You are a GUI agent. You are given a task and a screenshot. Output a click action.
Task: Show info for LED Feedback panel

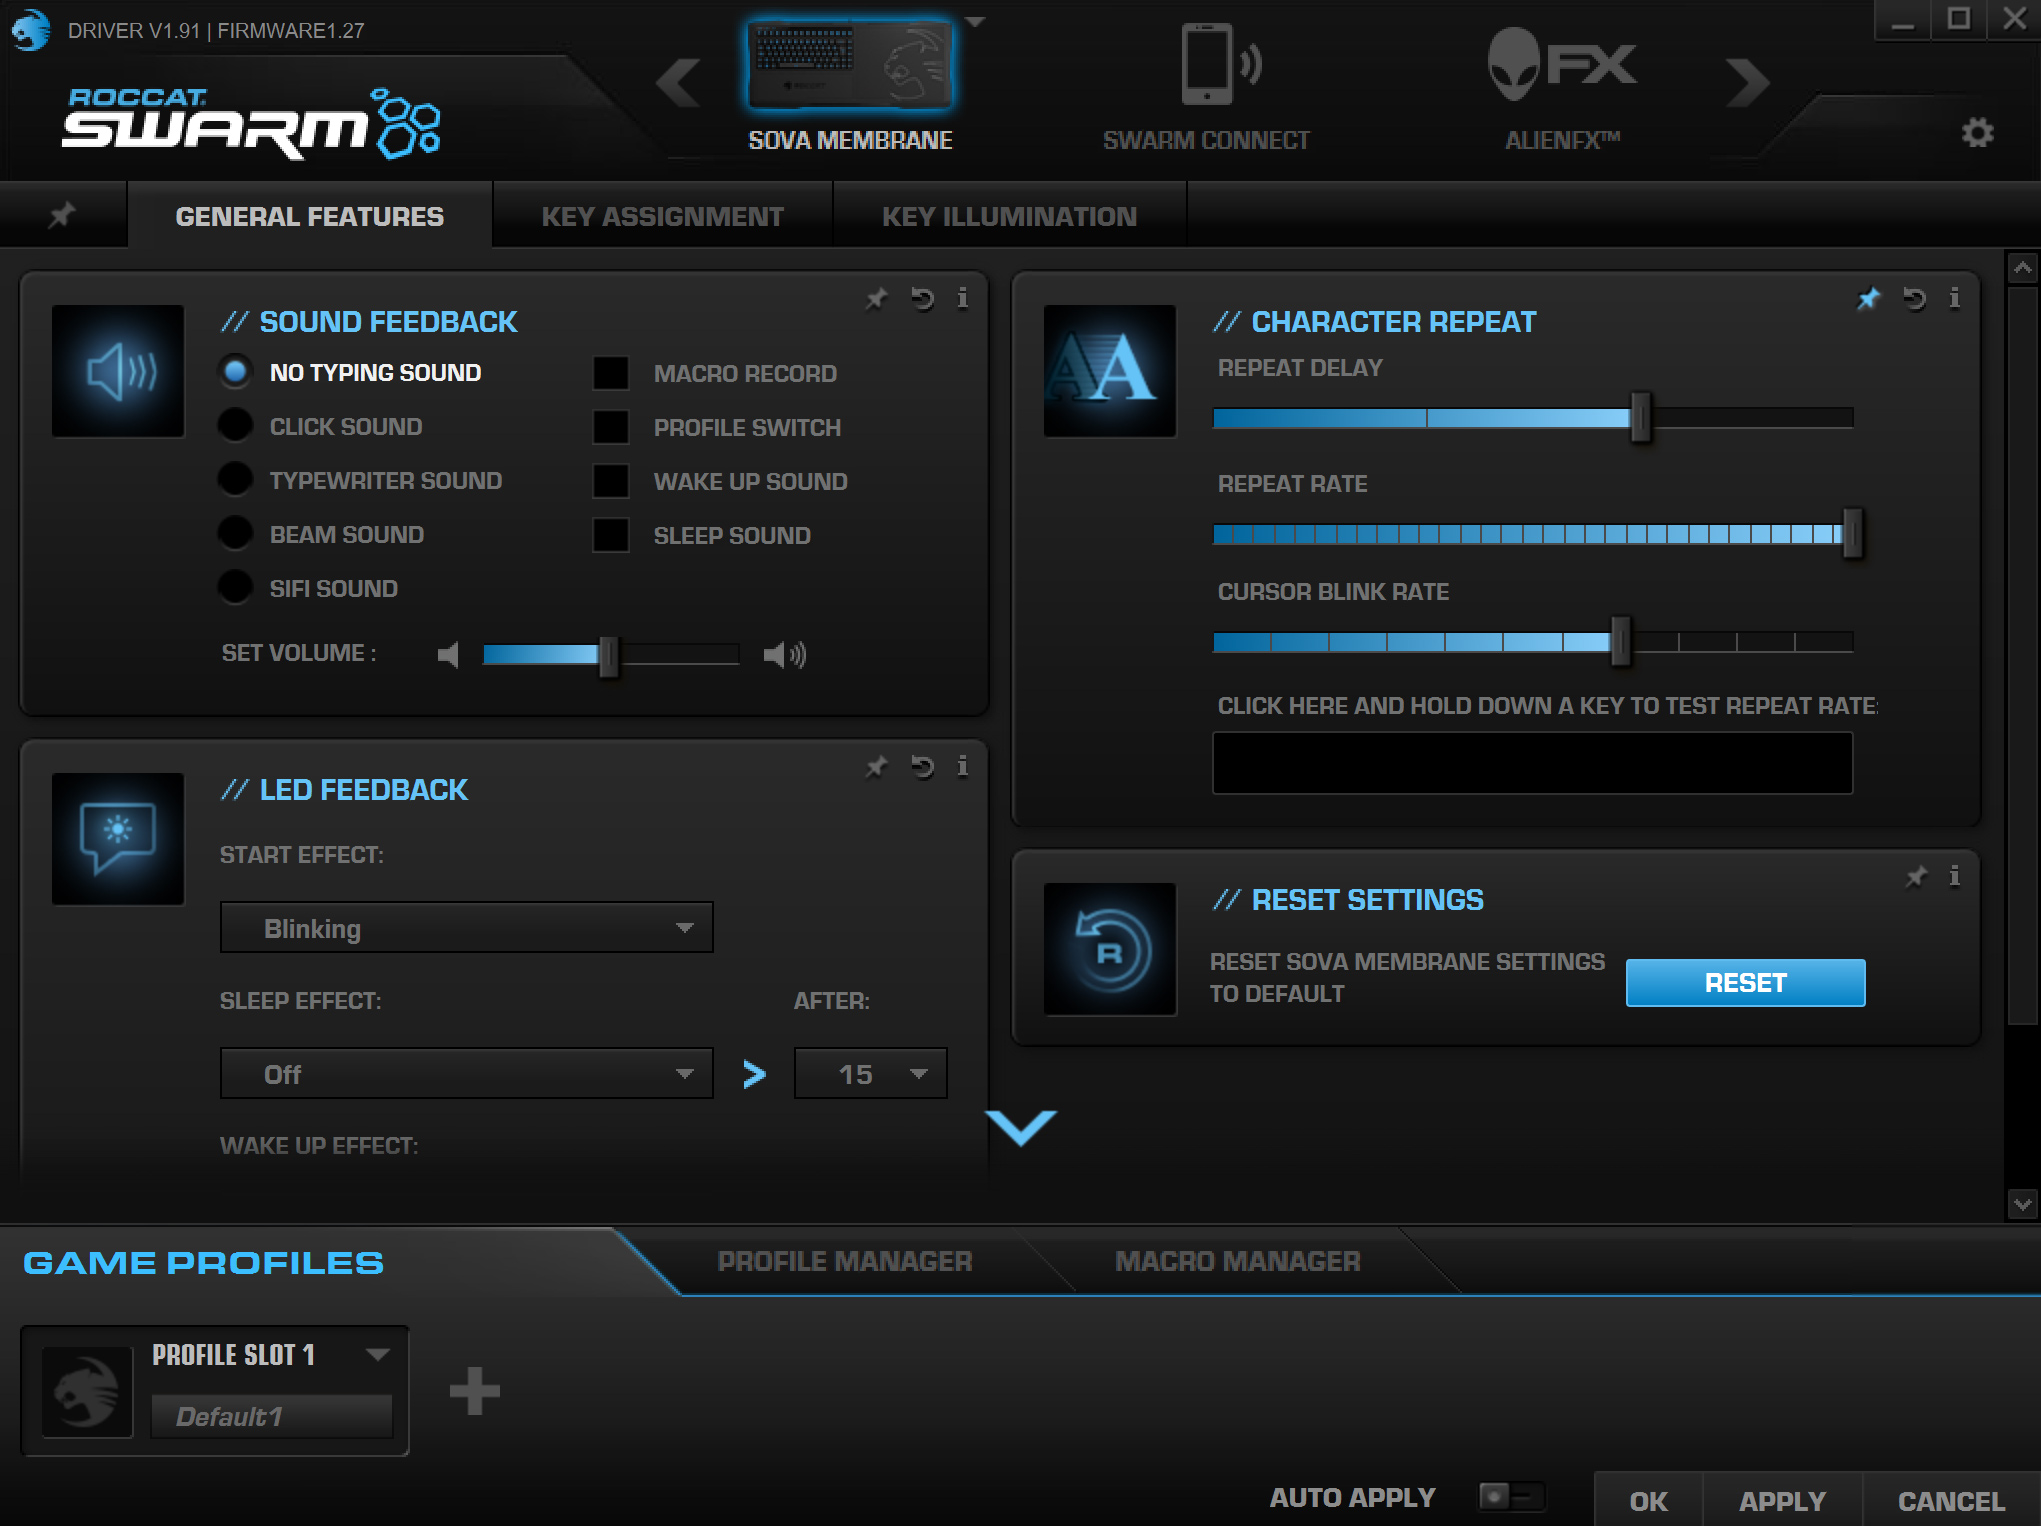(962, 766)
